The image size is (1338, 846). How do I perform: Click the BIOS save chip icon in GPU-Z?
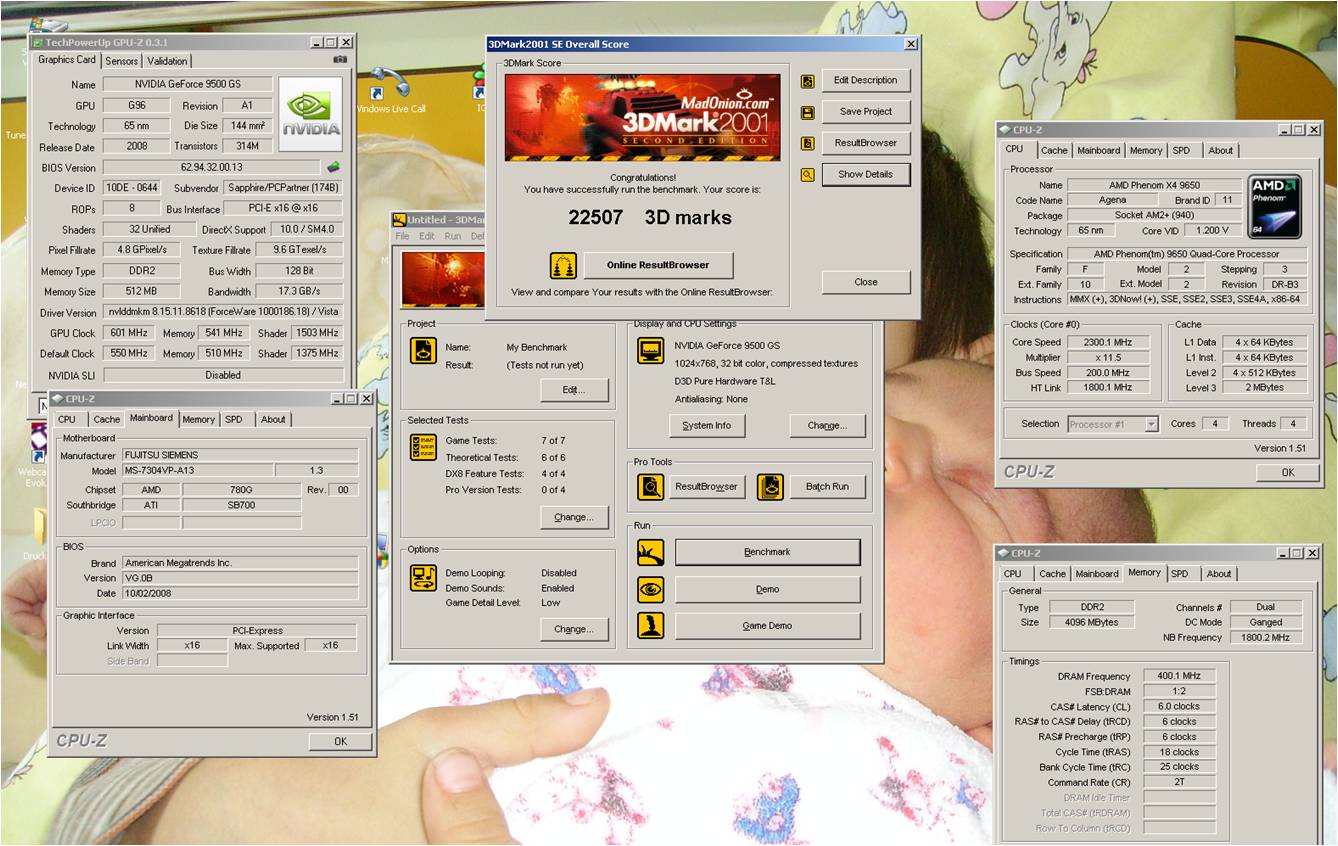333,167
